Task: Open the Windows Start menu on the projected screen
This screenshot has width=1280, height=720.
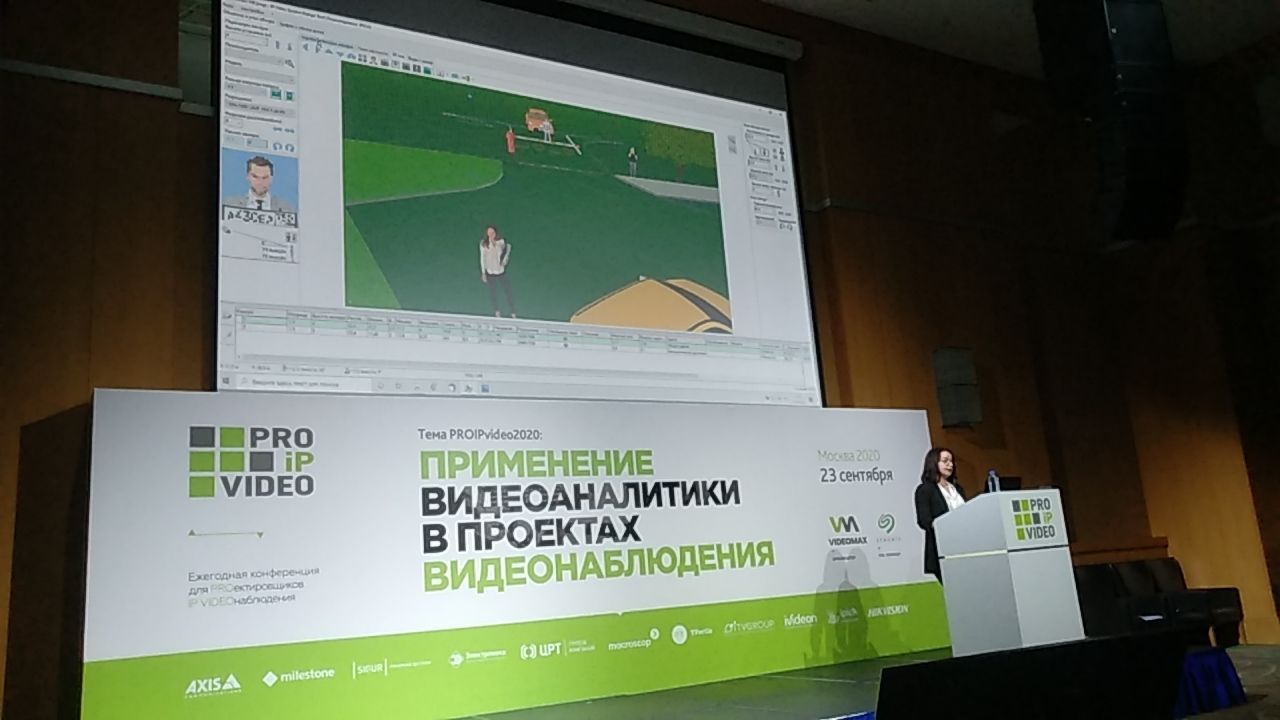Action: point(226,381)
